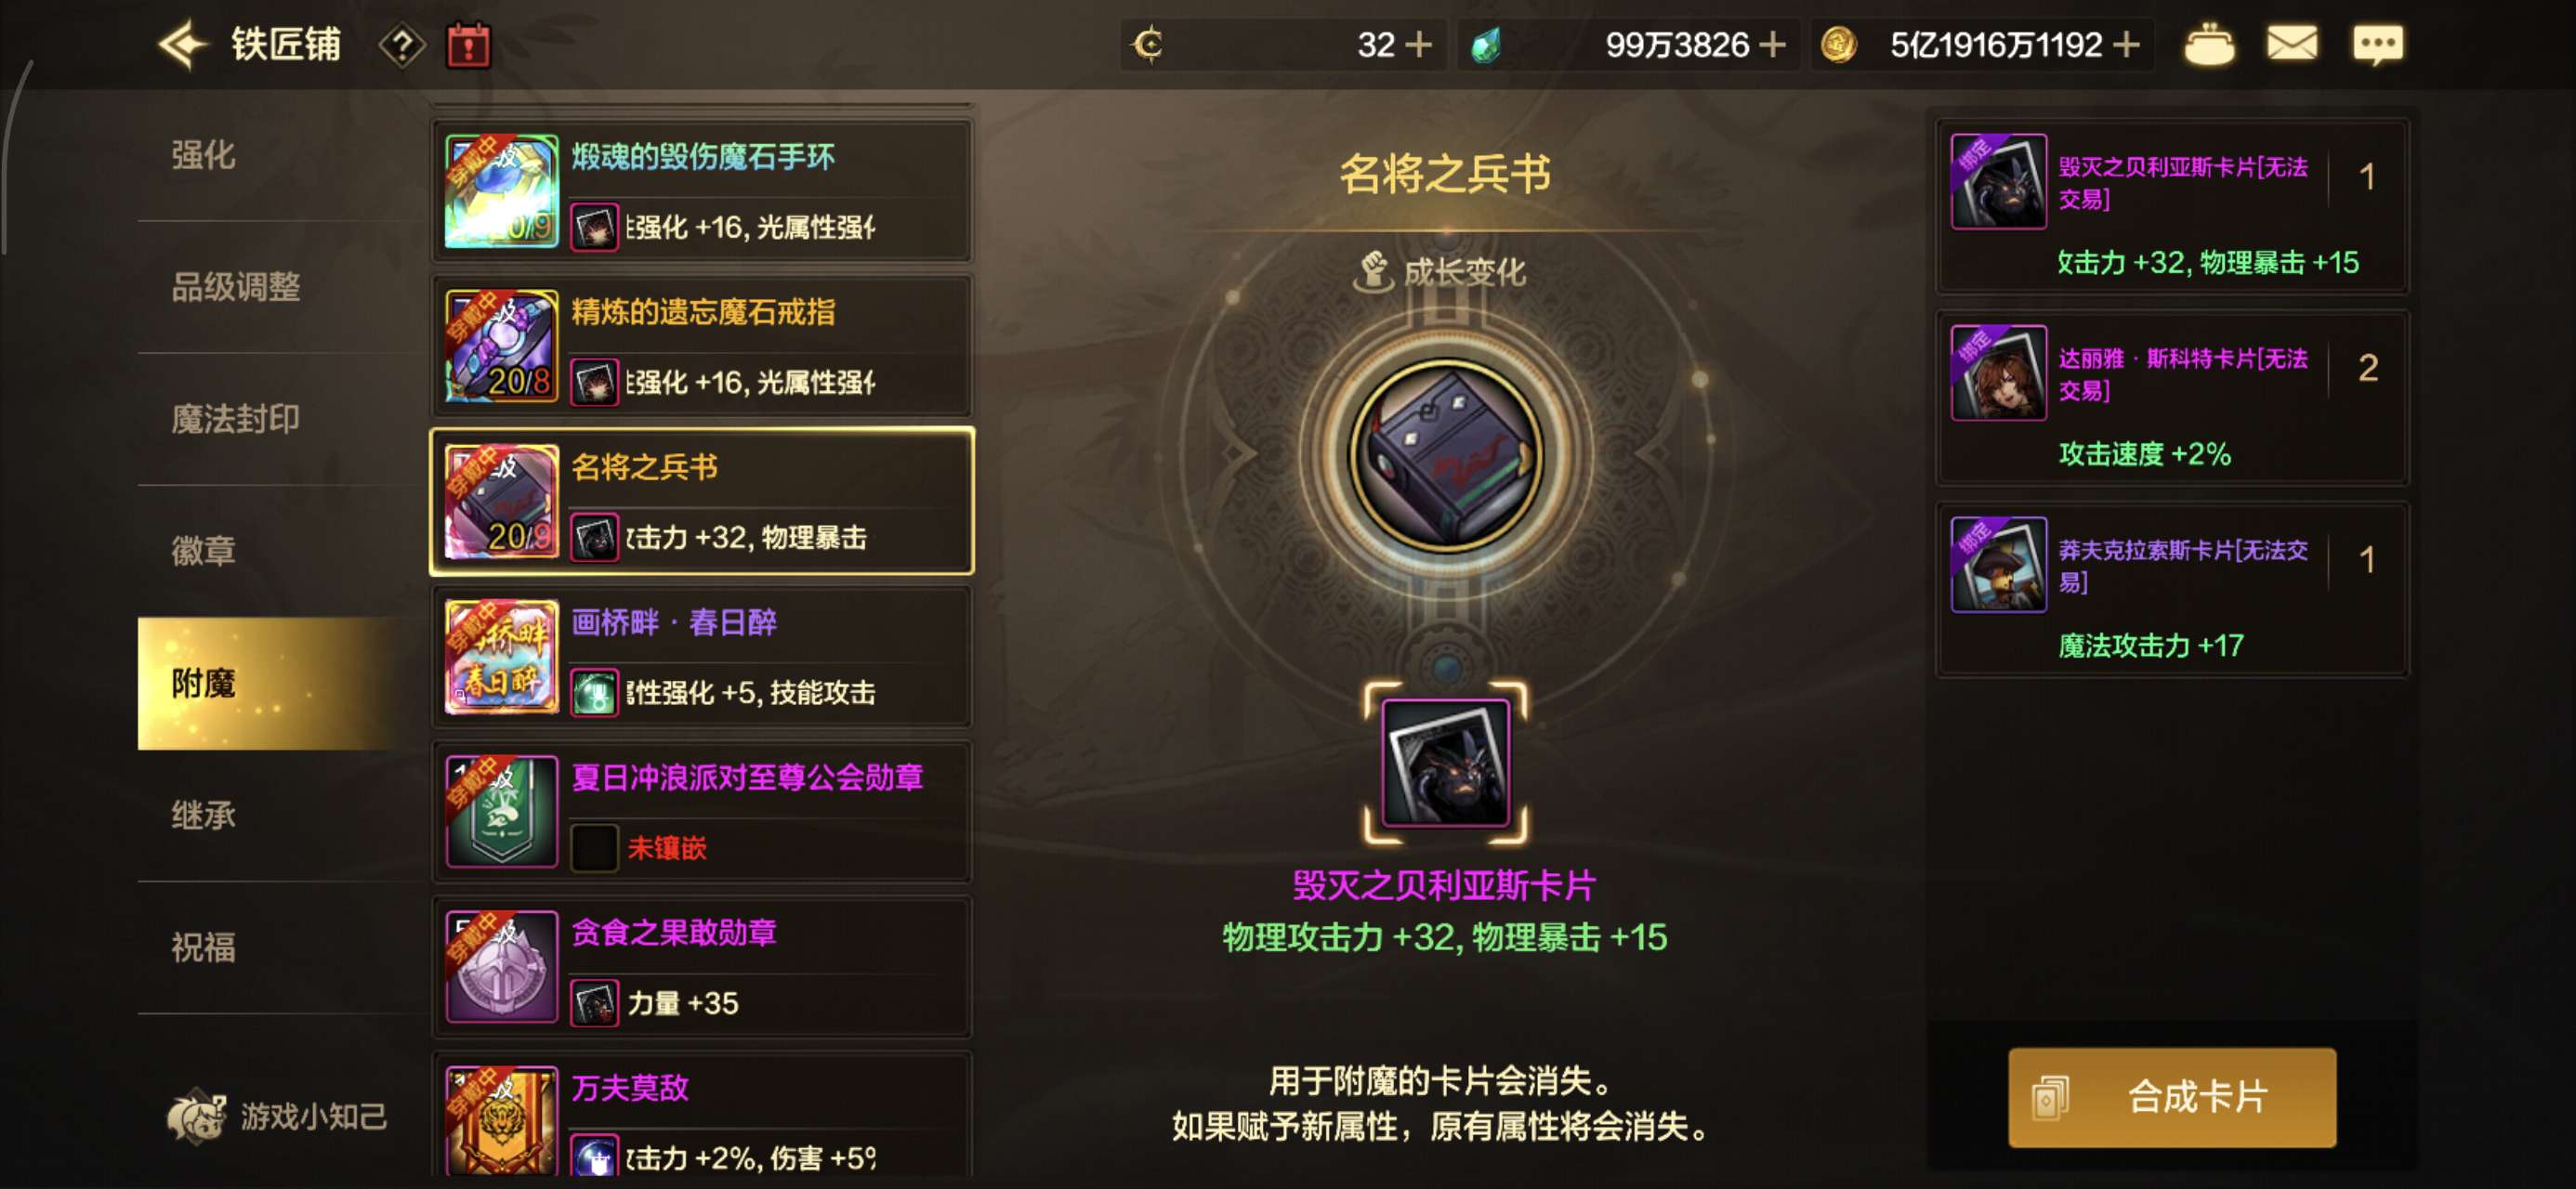This screenshot has width=2576, height=1189.
Task: Select 精炼的遗忘魔石戒指 equipment item
Action: [x=702, y=346]
